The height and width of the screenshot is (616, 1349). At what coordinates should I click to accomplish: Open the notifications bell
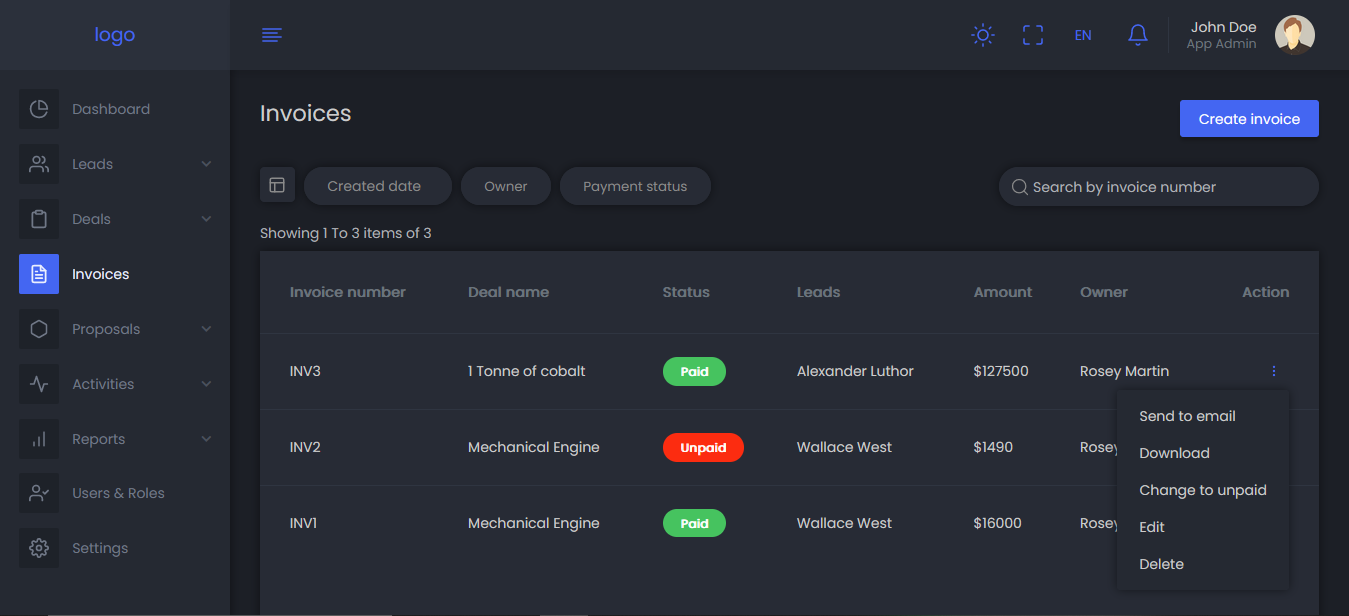pyautogui.click(x=1137, y=35)
